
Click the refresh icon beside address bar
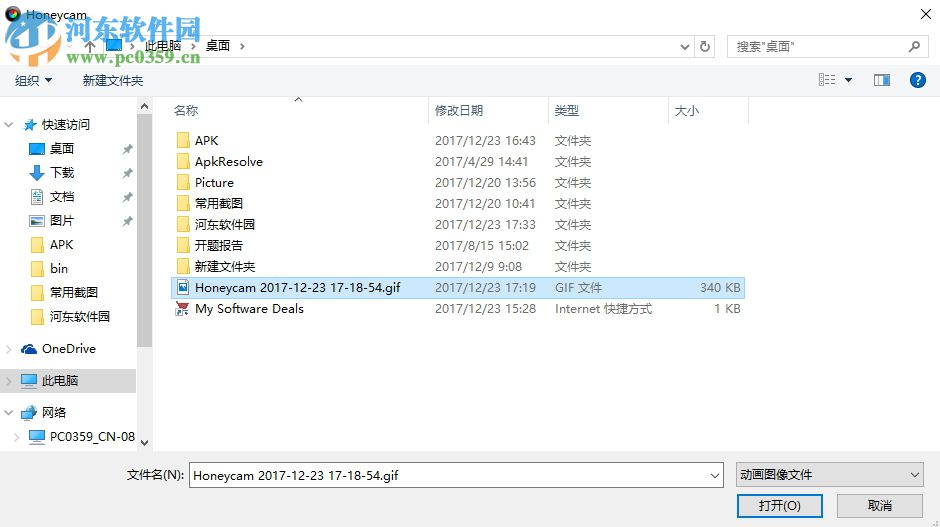tap(705, 46)
